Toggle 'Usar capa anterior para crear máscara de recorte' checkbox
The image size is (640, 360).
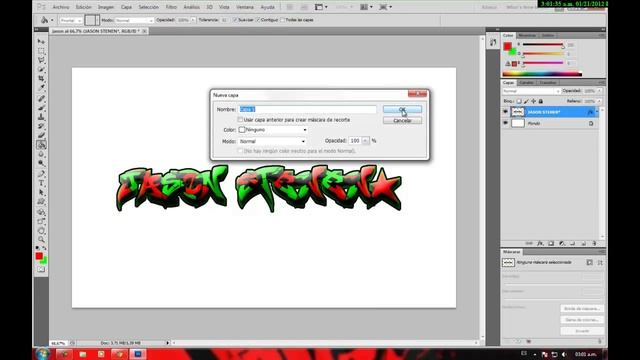[240, 120]
